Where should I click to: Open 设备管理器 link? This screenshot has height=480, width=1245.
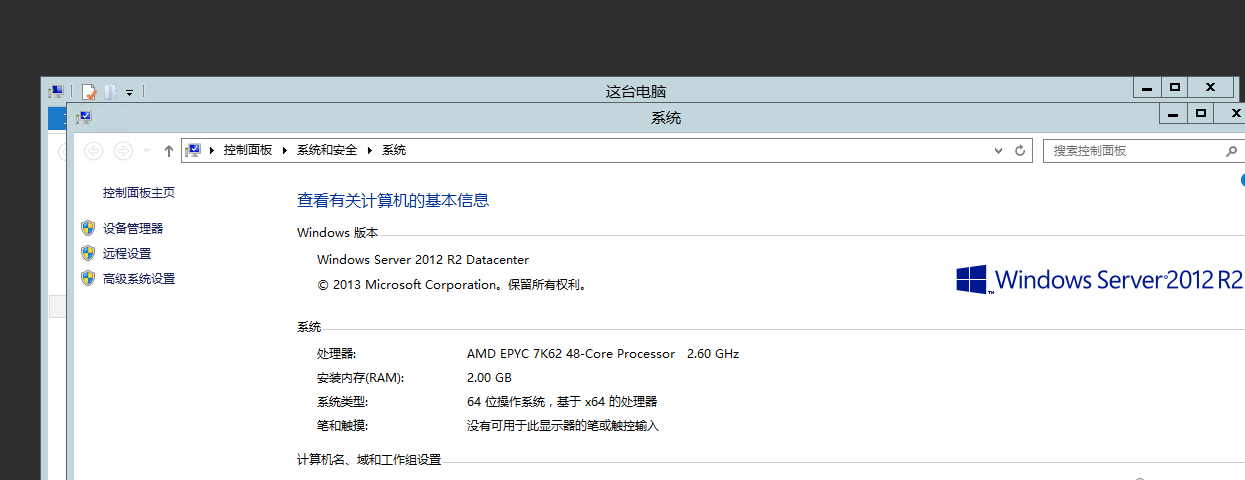pyautogui.click(x=133, y=228)
